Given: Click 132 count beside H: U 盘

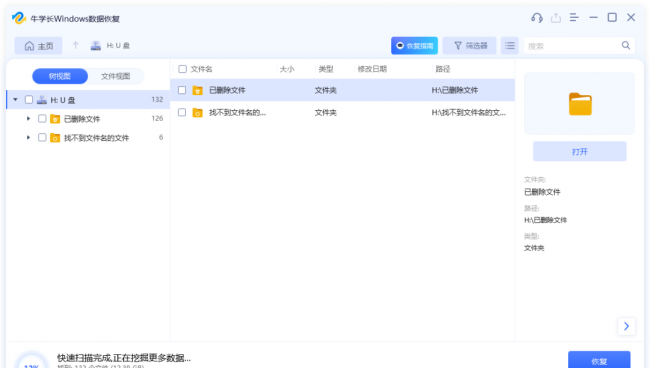Looking at the screenshot, I should [x=157, y=99].
